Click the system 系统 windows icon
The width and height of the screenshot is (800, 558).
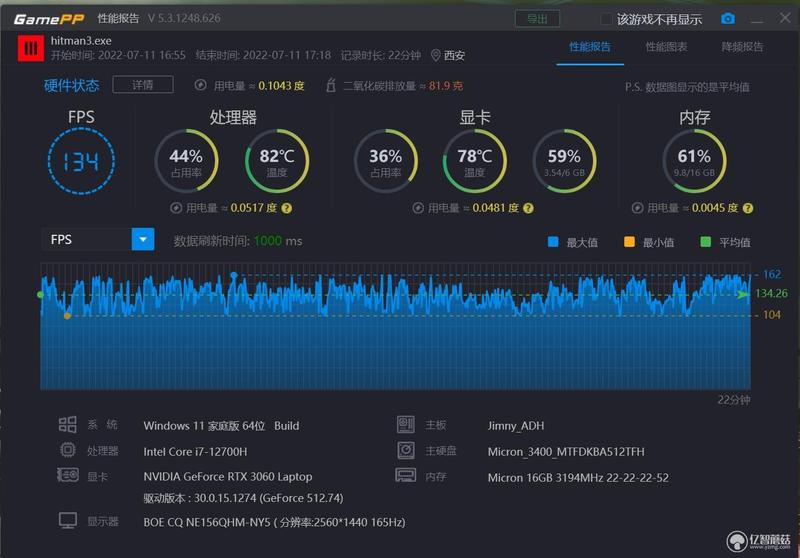click(67, 424)
